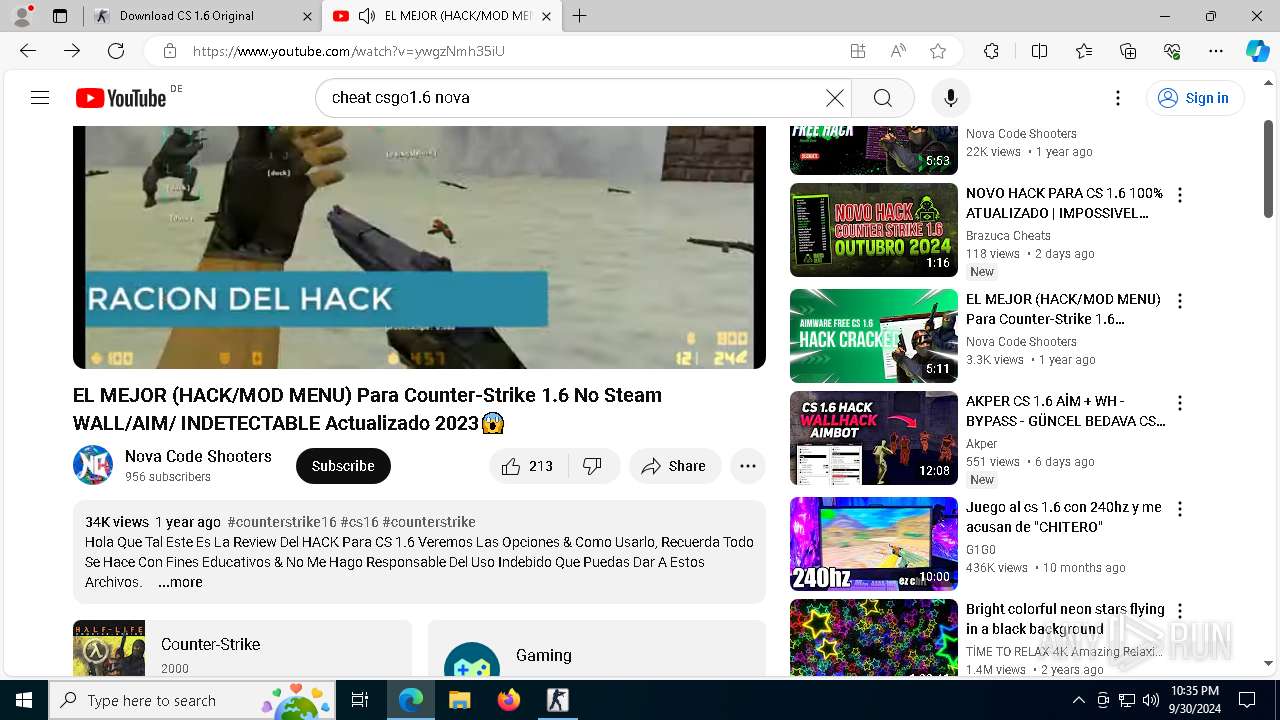Open Nova Code Shooters channel avatar
Screen dimensions: 1280x720
coord(93,465)
